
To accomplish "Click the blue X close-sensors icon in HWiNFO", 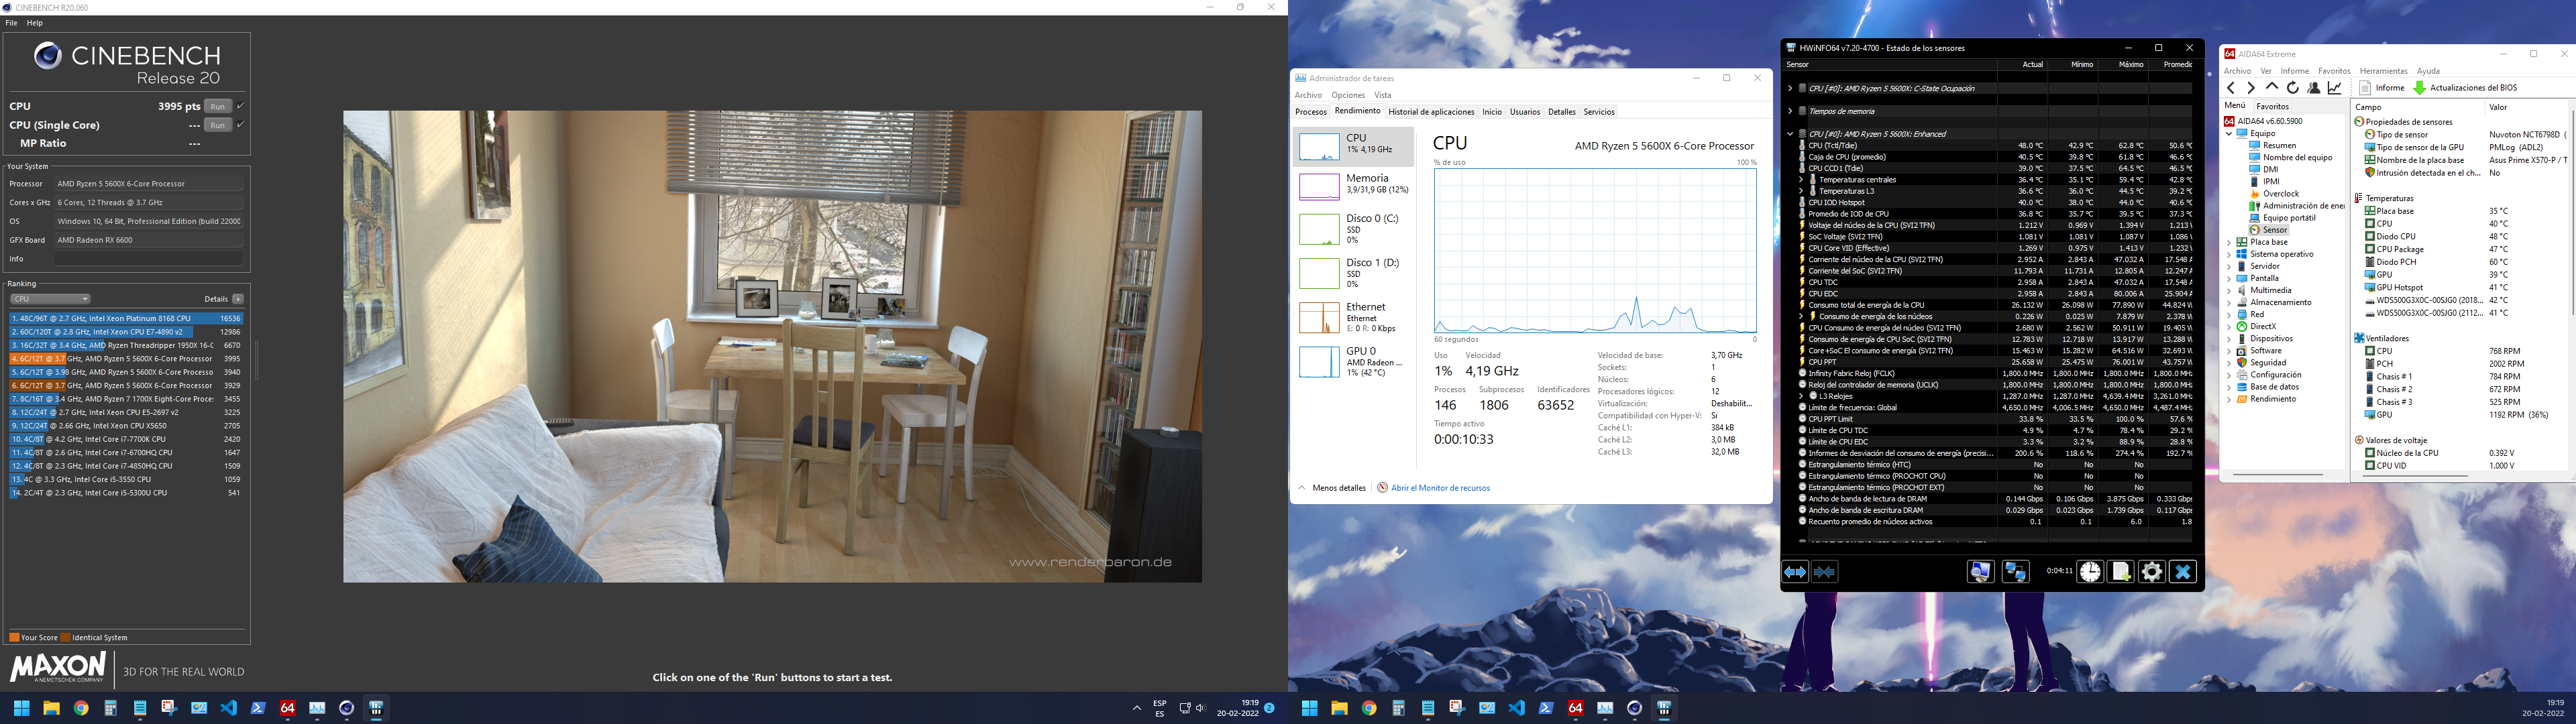I will point(2183,572).
